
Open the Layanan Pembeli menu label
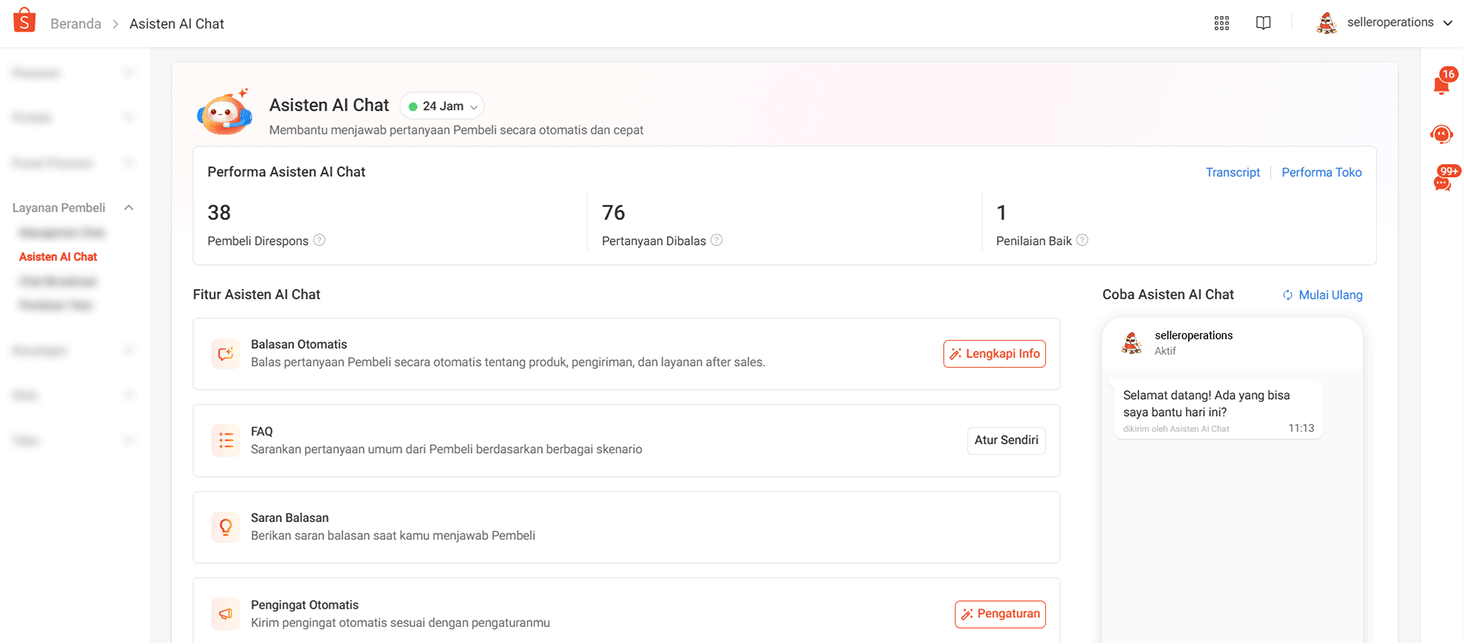pyautogui.click(x=59, y=208)
